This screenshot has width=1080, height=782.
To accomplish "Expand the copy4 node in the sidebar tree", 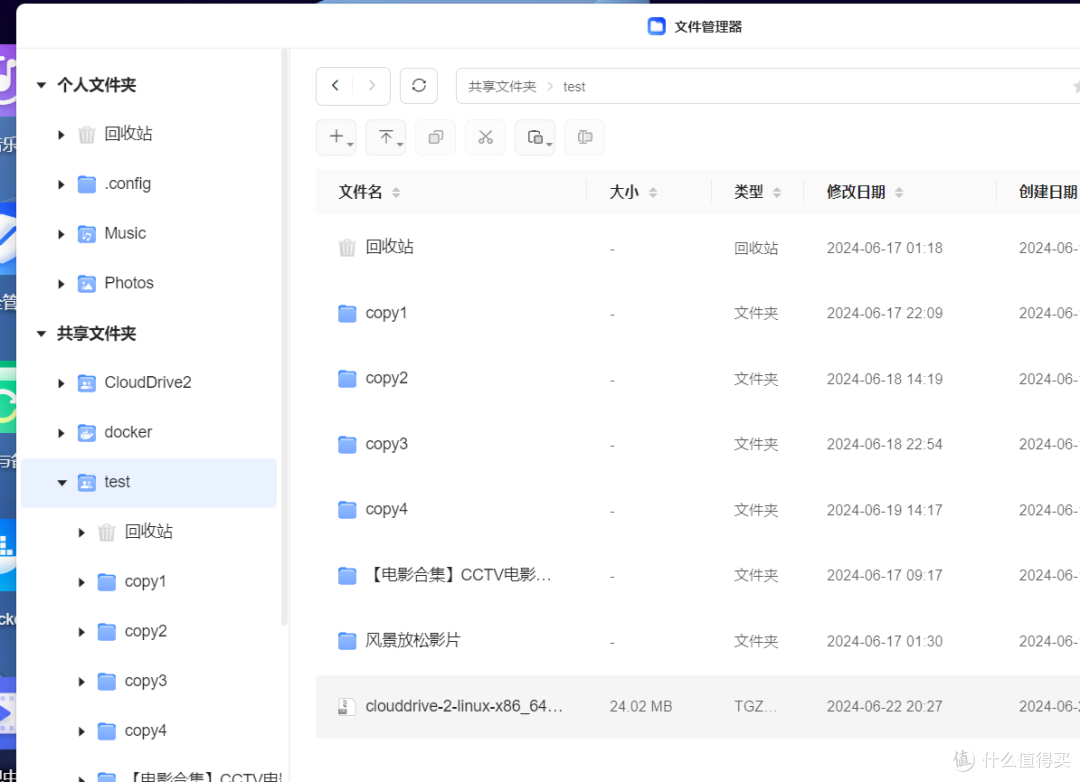I will [81, 732].
